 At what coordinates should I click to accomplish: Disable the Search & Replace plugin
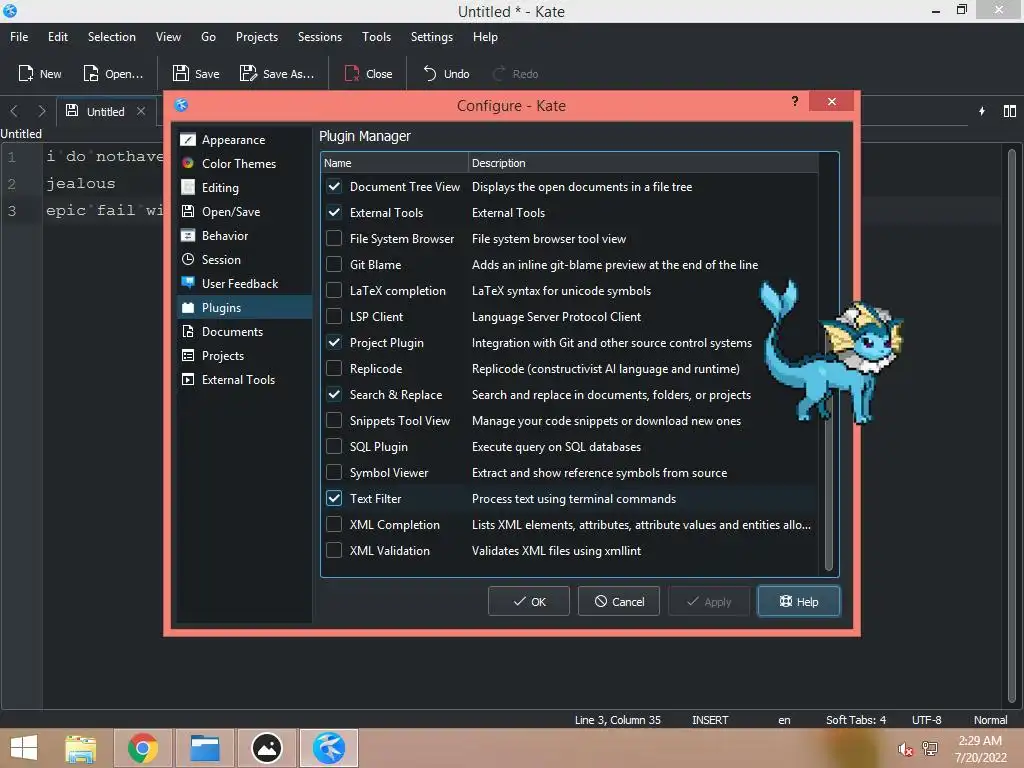[334, 394]
